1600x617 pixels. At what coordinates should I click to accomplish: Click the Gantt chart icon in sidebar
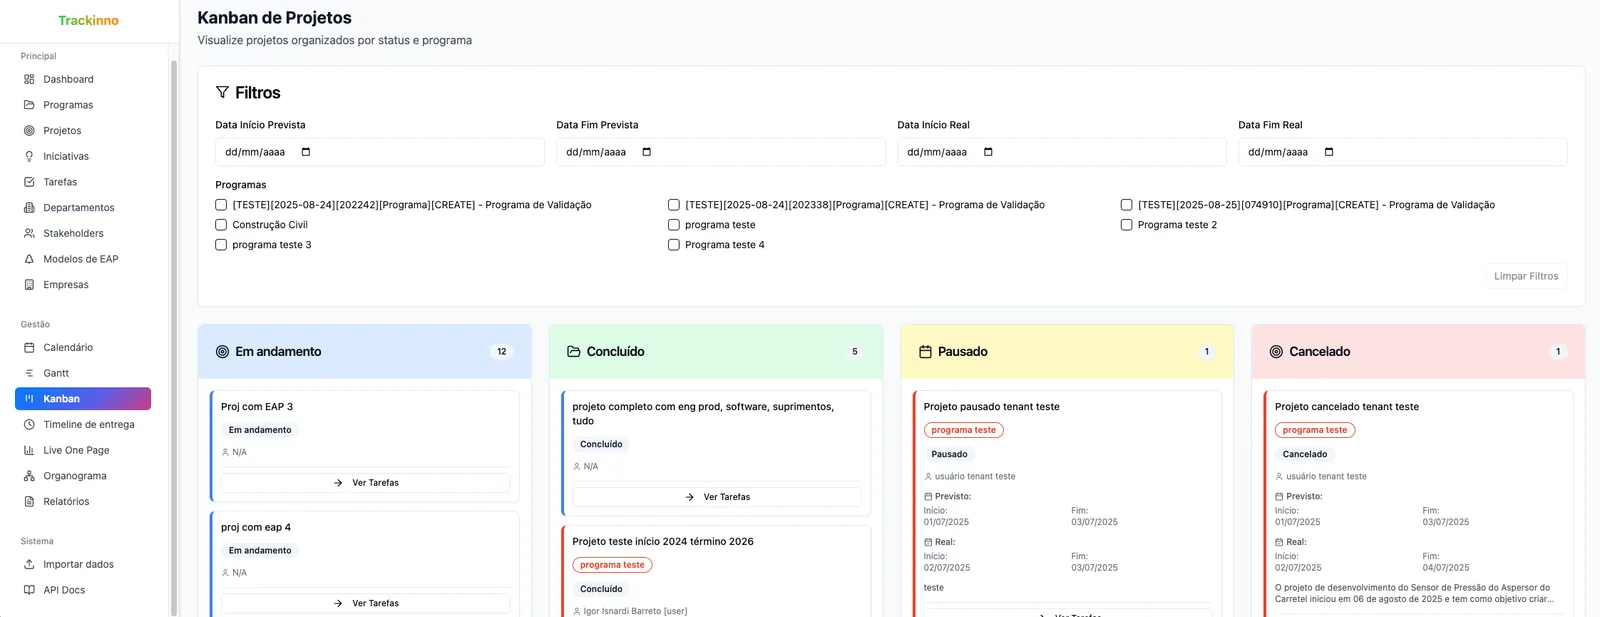pos(29,373)
